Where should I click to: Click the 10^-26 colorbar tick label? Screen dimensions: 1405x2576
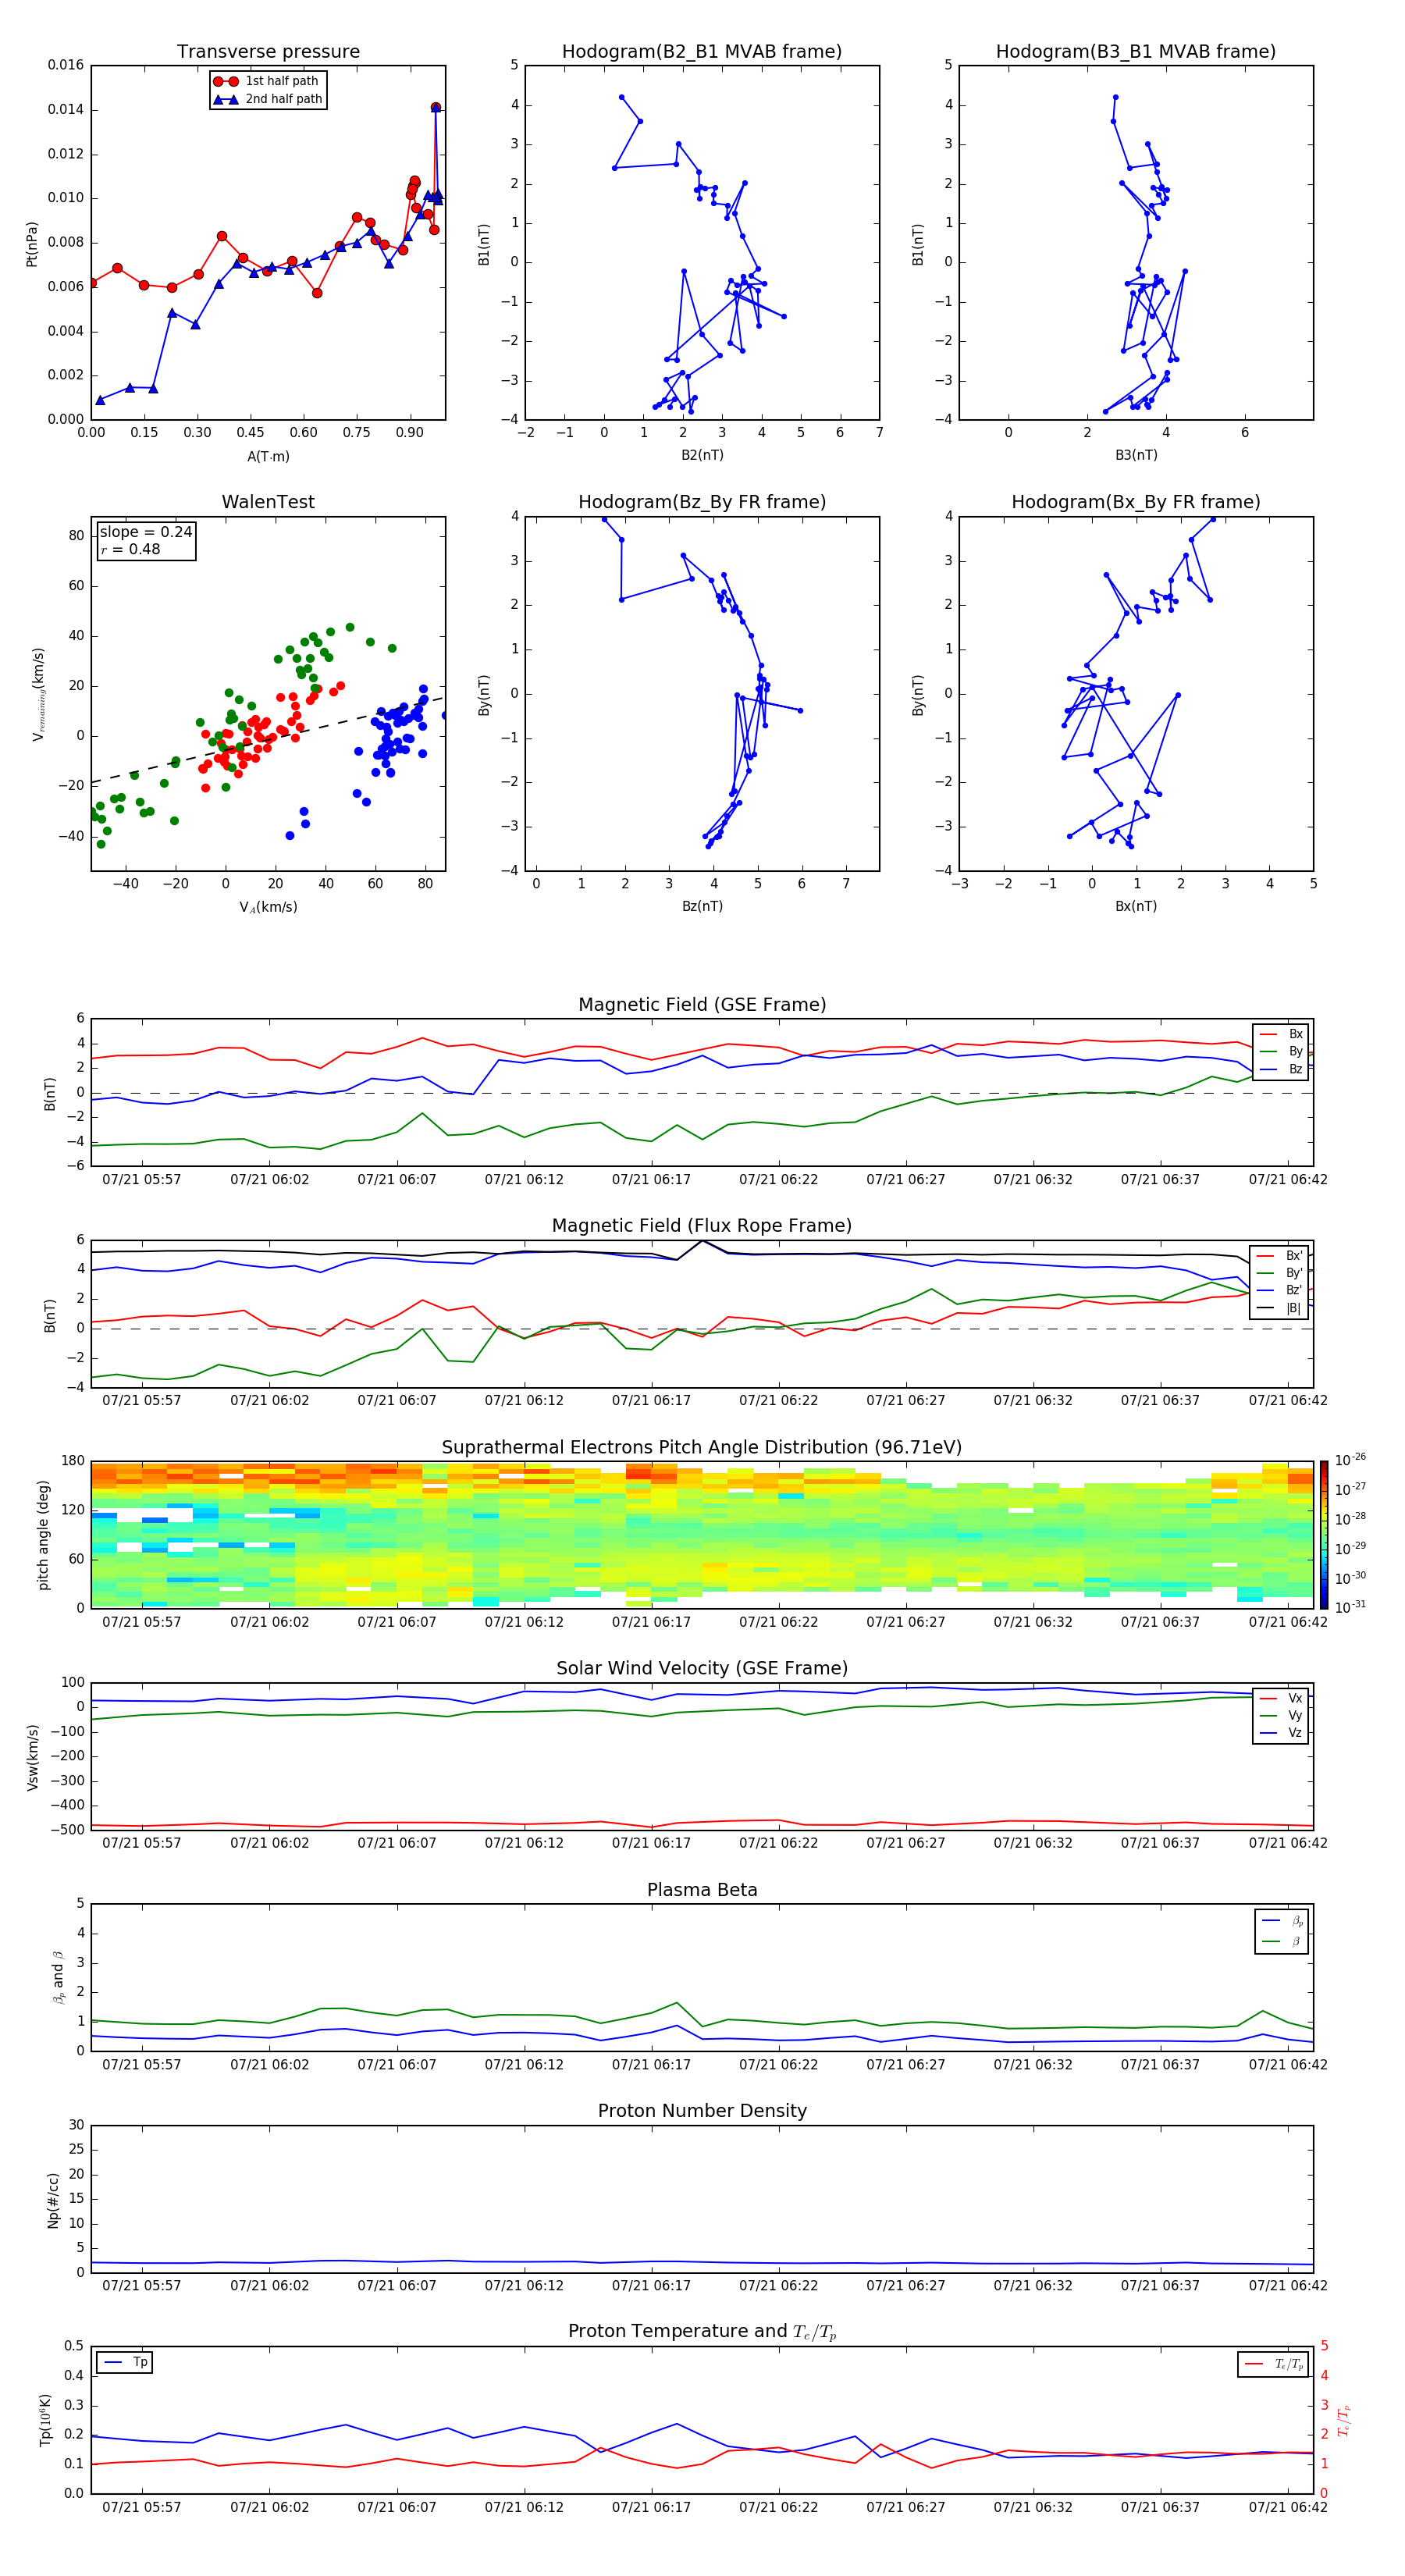pos(1350,1460)
